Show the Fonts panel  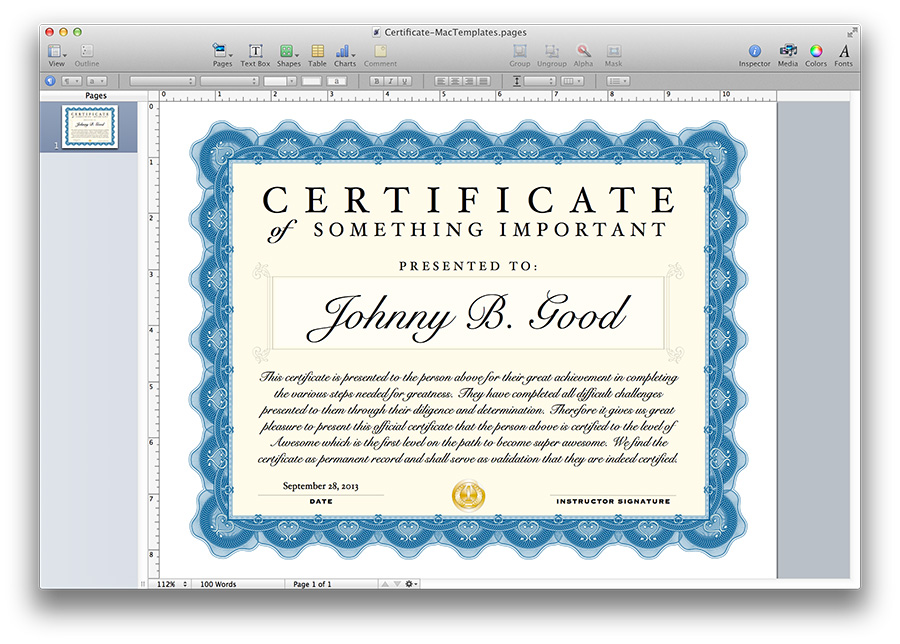pos(844,52)
